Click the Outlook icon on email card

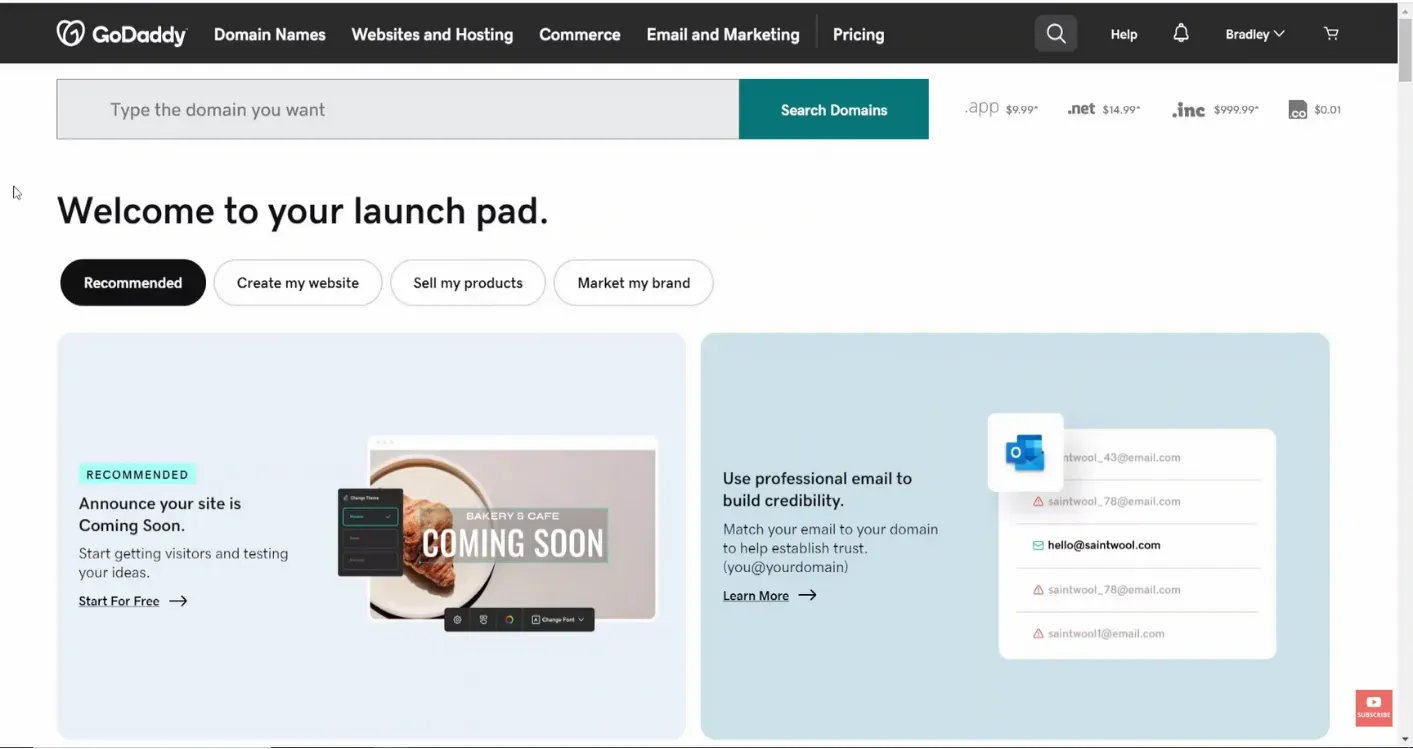pos(1025,453)
